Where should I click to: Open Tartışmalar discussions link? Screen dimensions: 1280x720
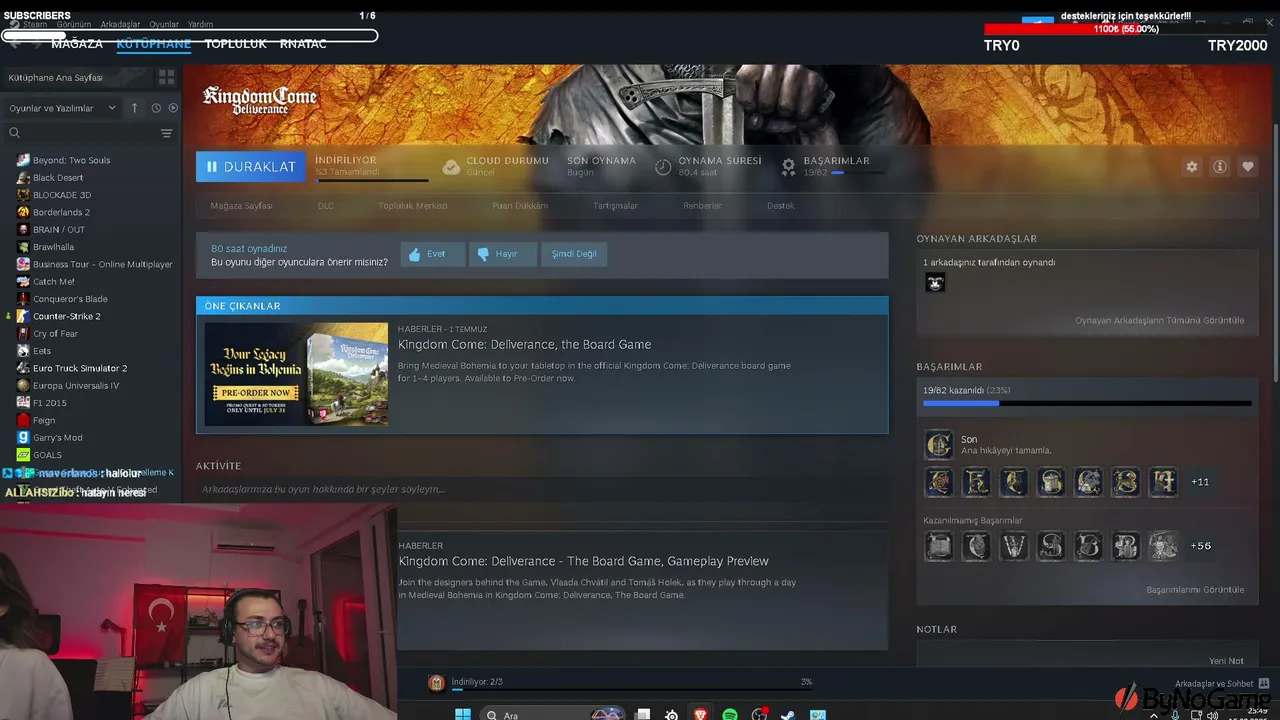[x=615, y=206]
